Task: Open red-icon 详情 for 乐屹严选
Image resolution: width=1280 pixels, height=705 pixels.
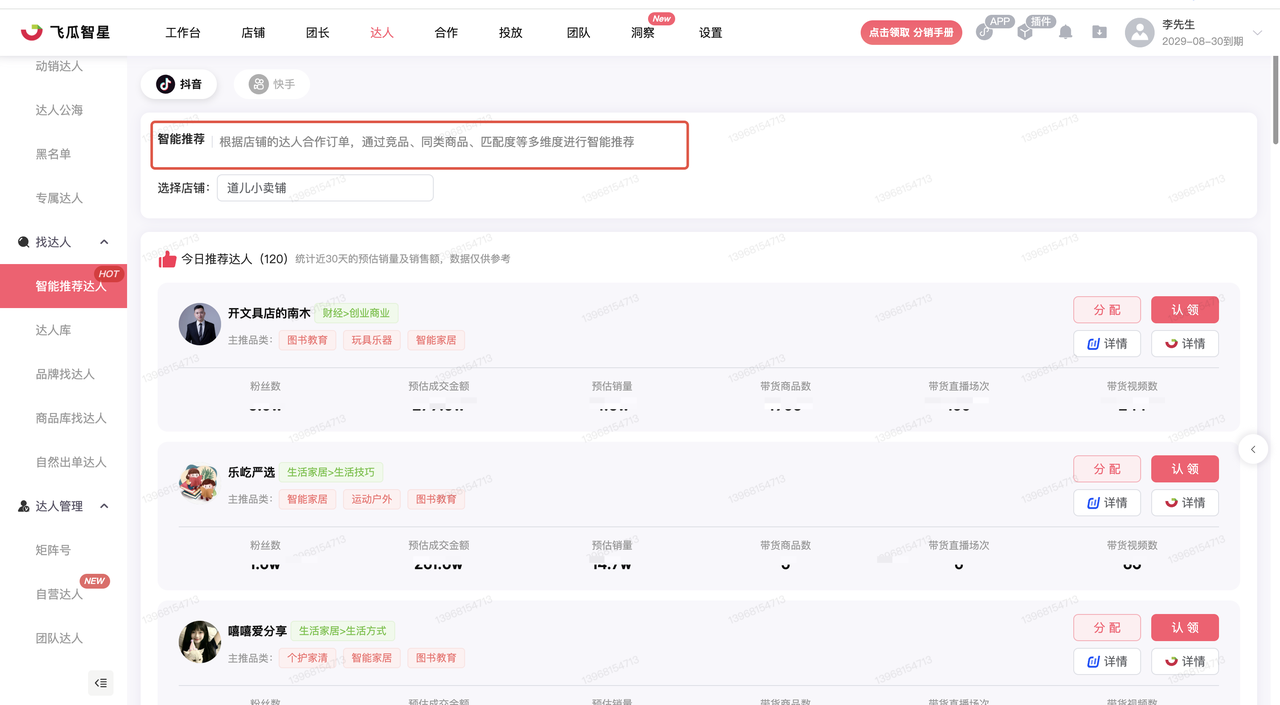Action: pos(1185,502)
